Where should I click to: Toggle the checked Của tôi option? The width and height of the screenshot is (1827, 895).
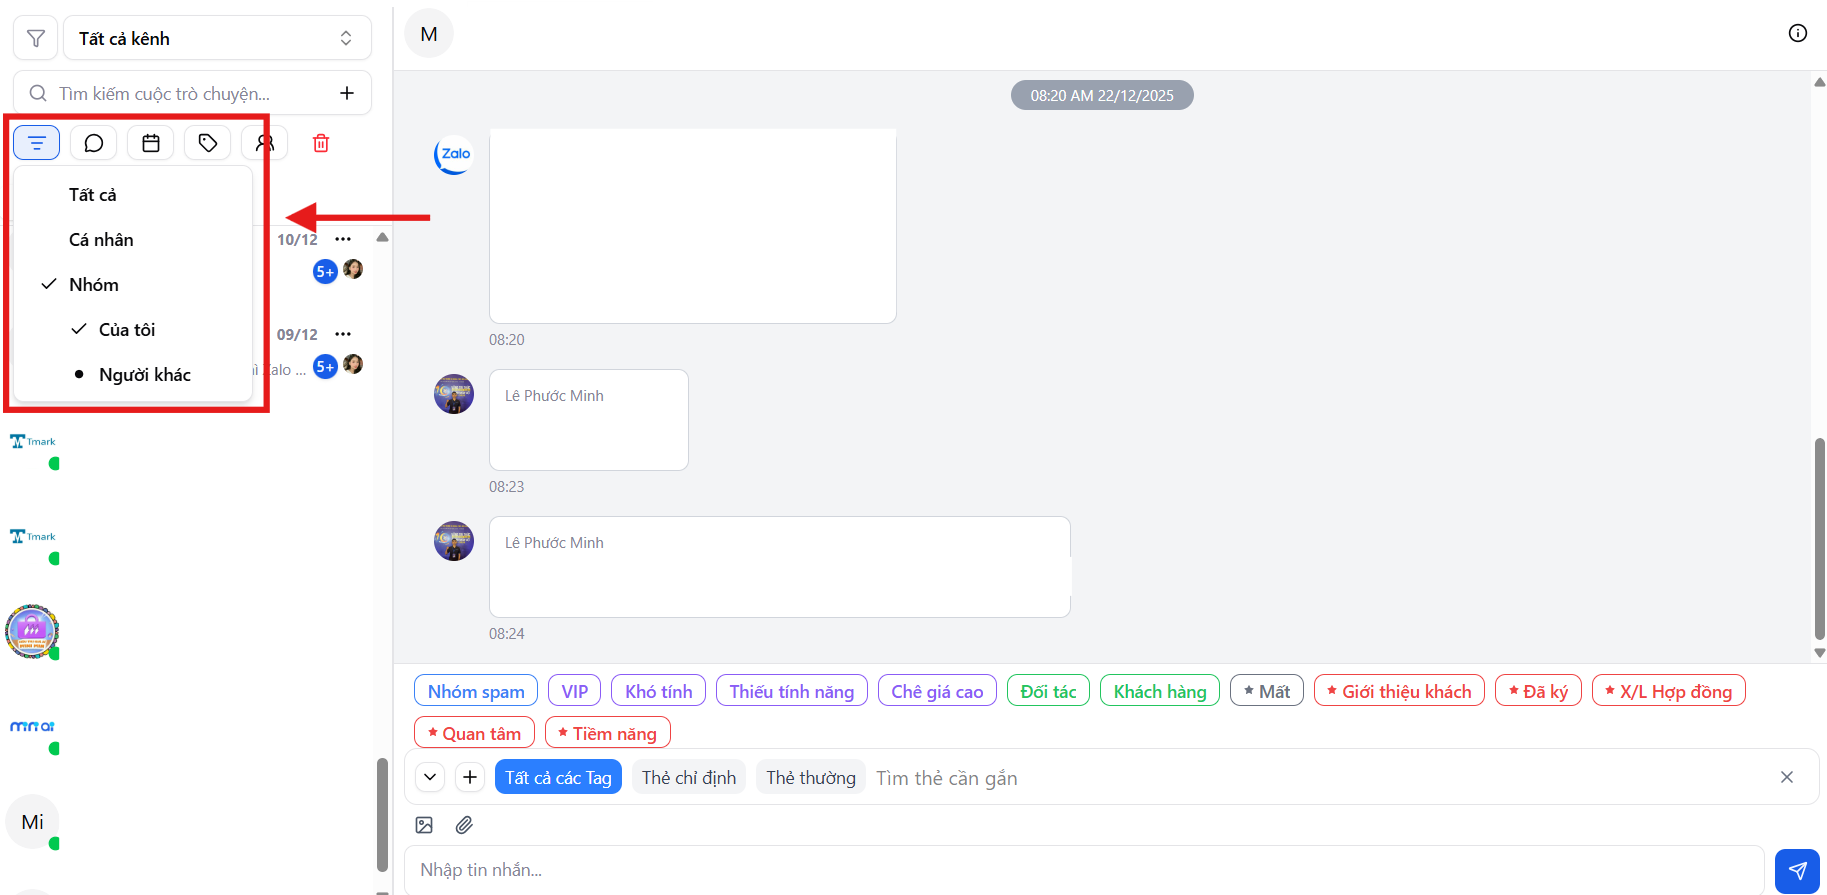[126, 330]
